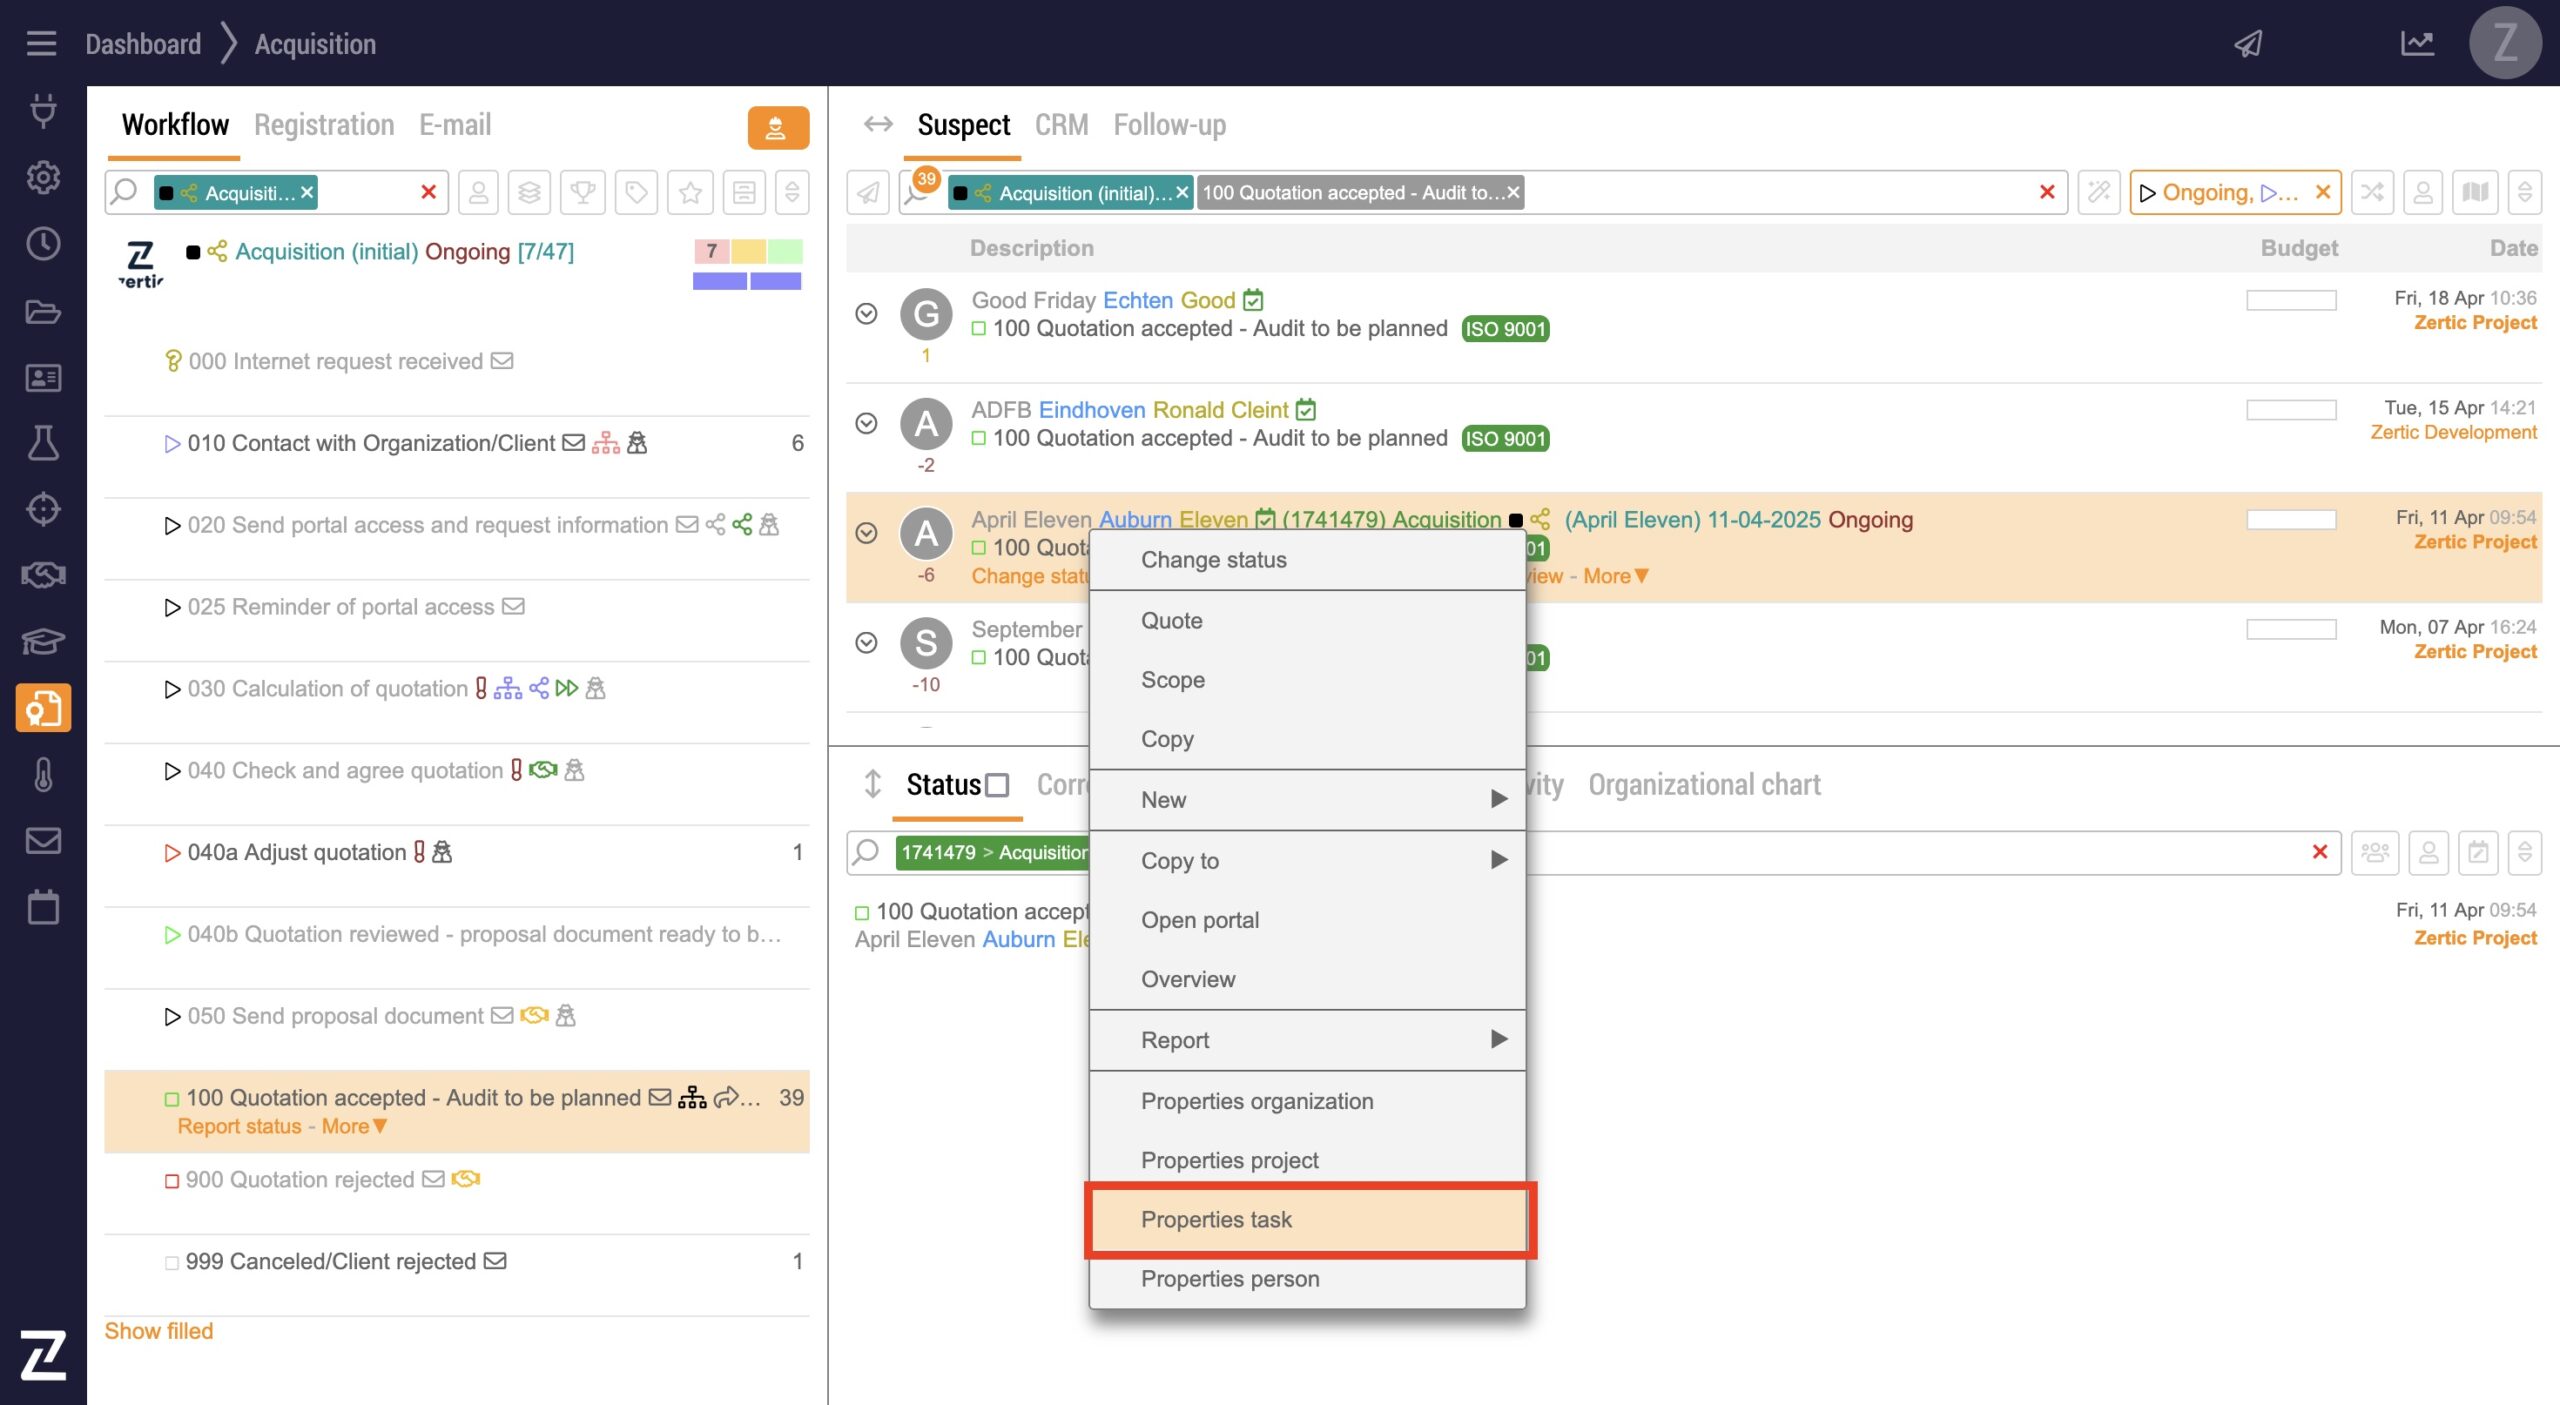Open the chart statistics icon in header
The image size is (2560, 1405).
(2417, 44)
